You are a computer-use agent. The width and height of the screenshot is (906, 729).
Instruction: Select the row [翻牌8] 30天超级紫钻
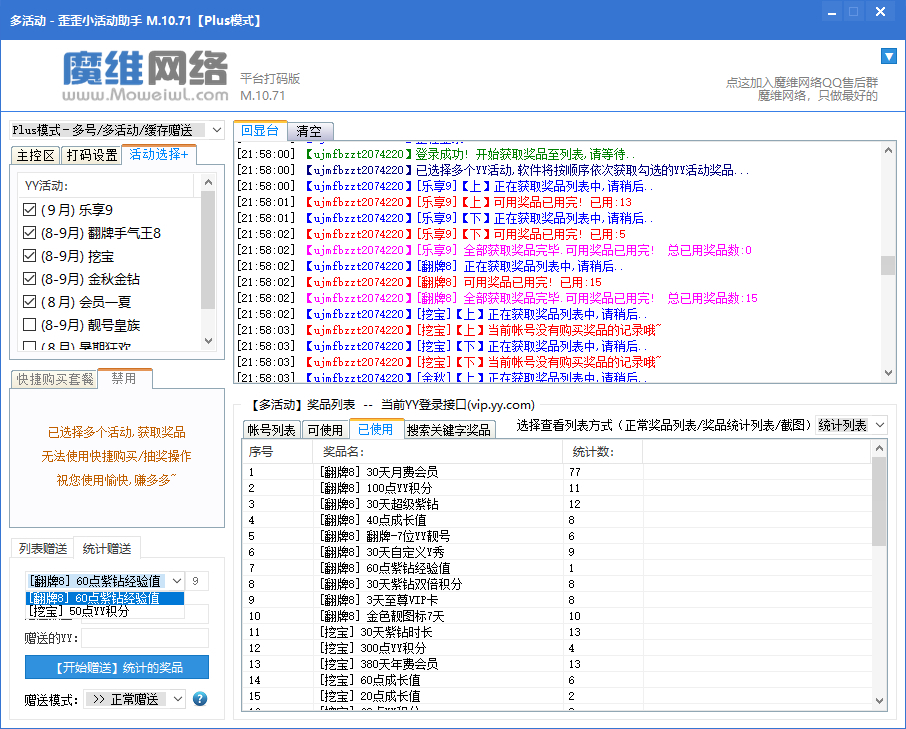(557, 504)
